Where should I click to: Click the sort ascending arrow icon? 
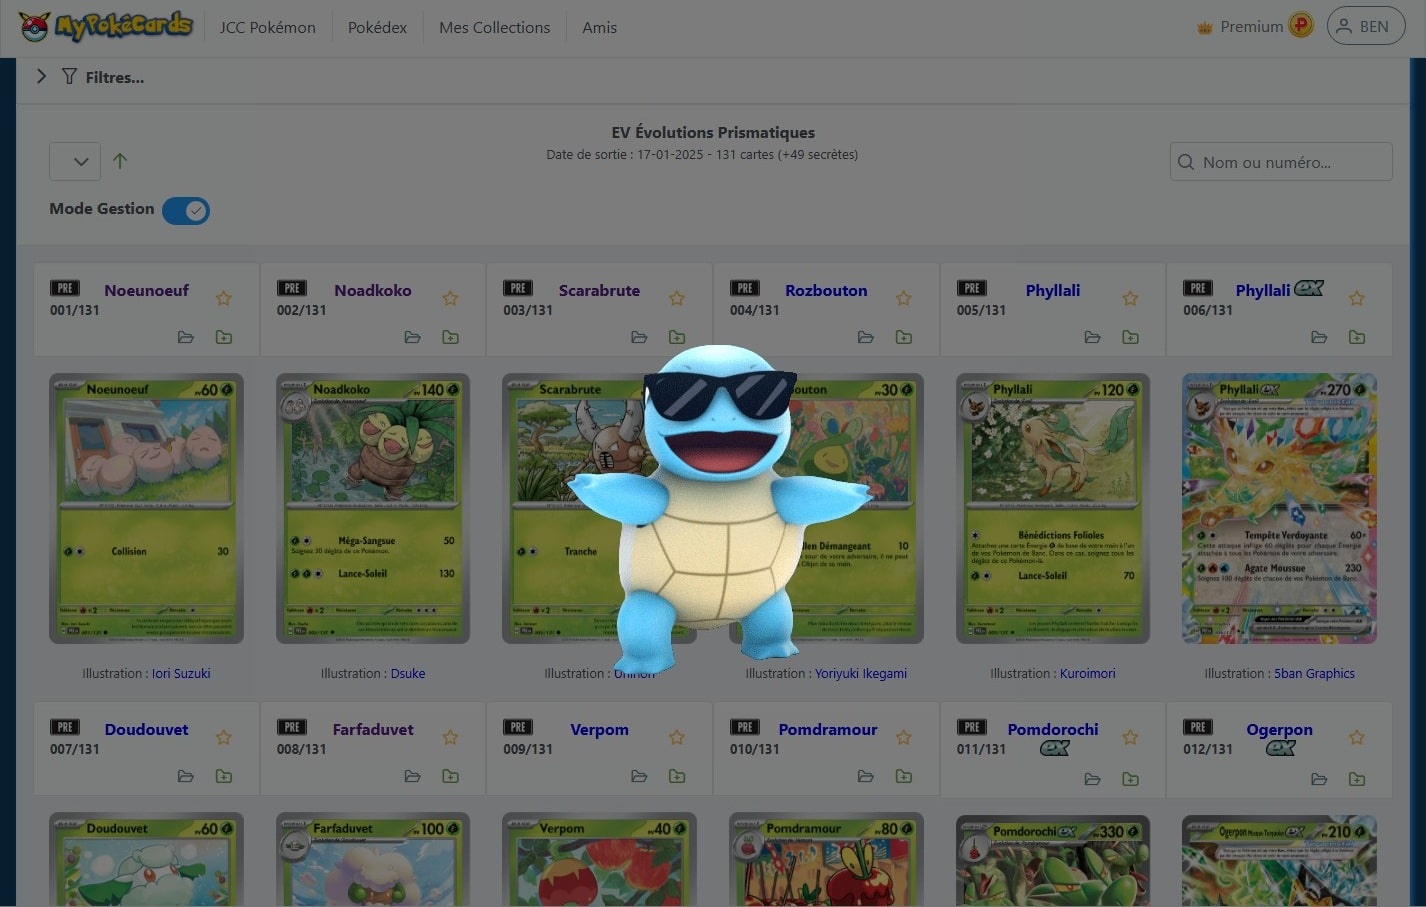pos(120,161)
